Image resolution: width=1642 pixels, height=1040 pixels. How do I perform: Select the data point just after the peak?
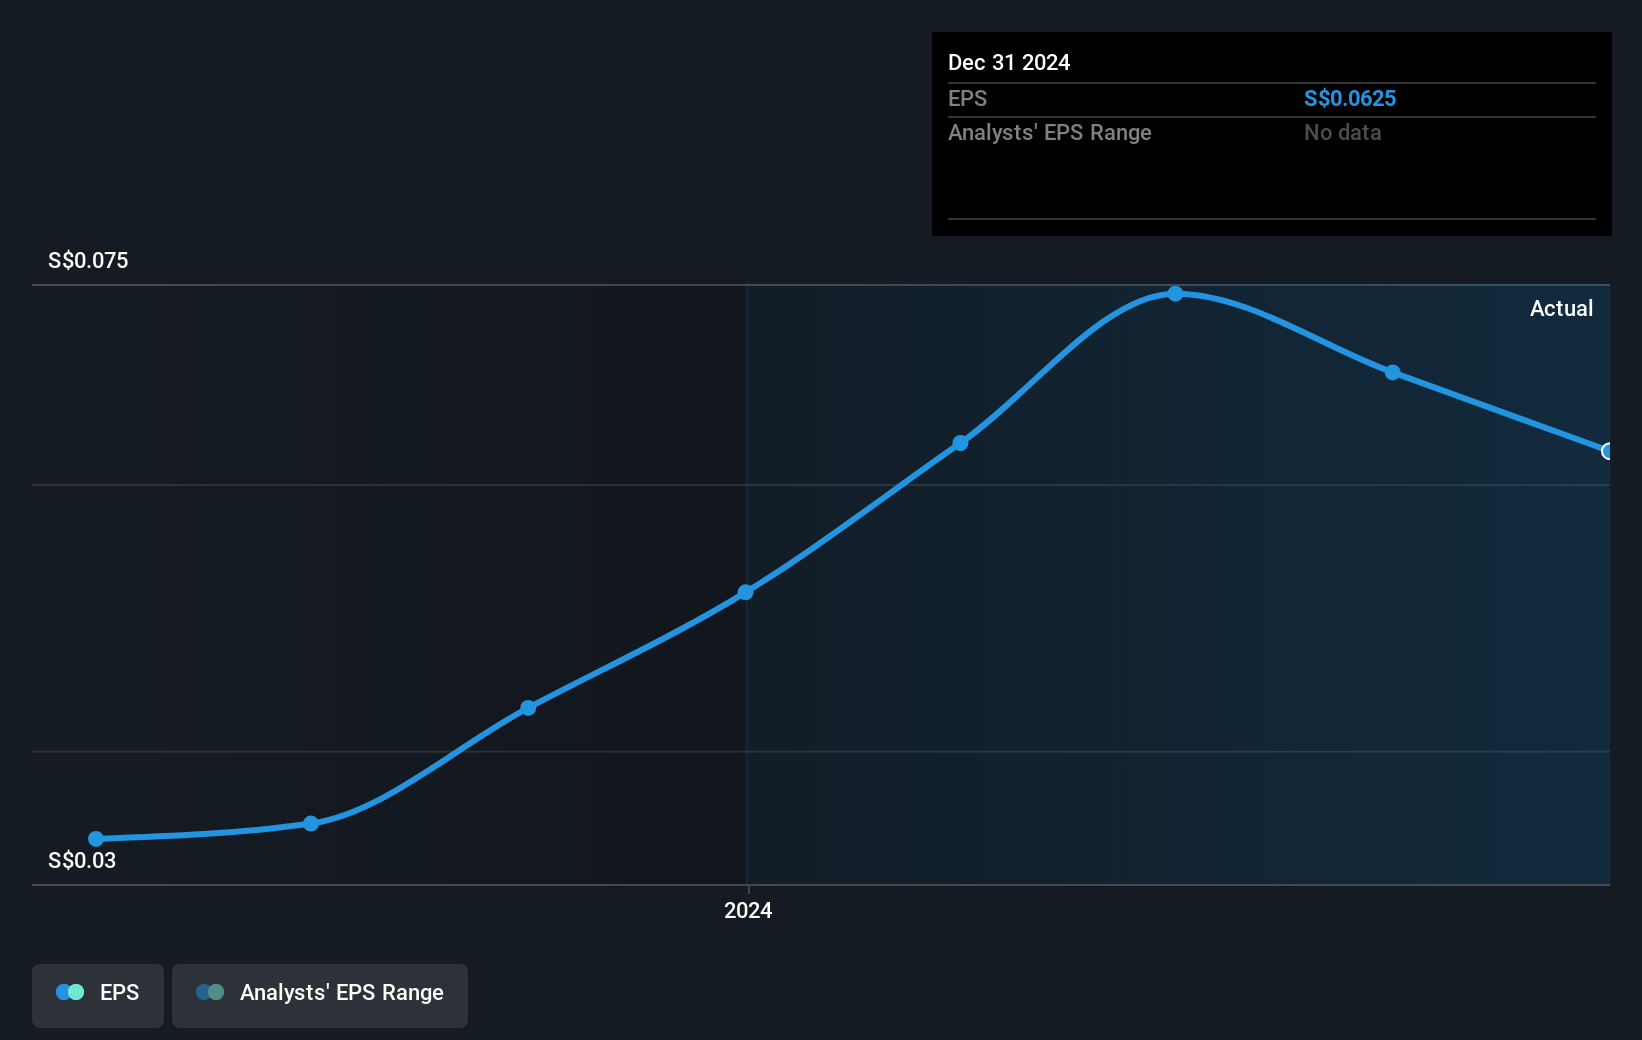click(1392, 372)
